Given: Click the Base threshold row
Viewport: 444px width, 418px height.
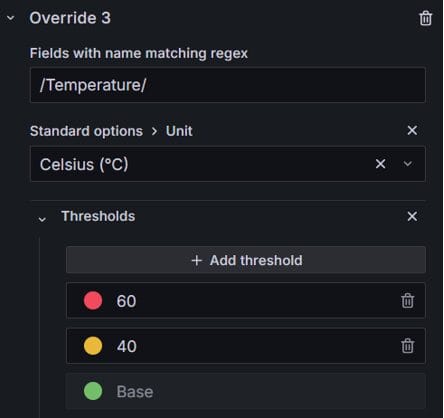Looking at the screenshot, I should [x=246, y=391].
